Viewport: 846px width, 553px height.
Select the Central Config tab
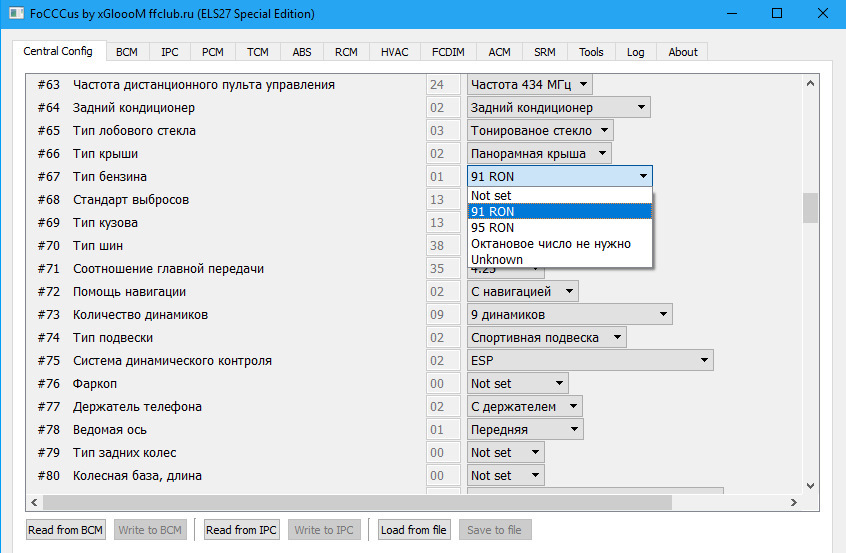(58, 51)
